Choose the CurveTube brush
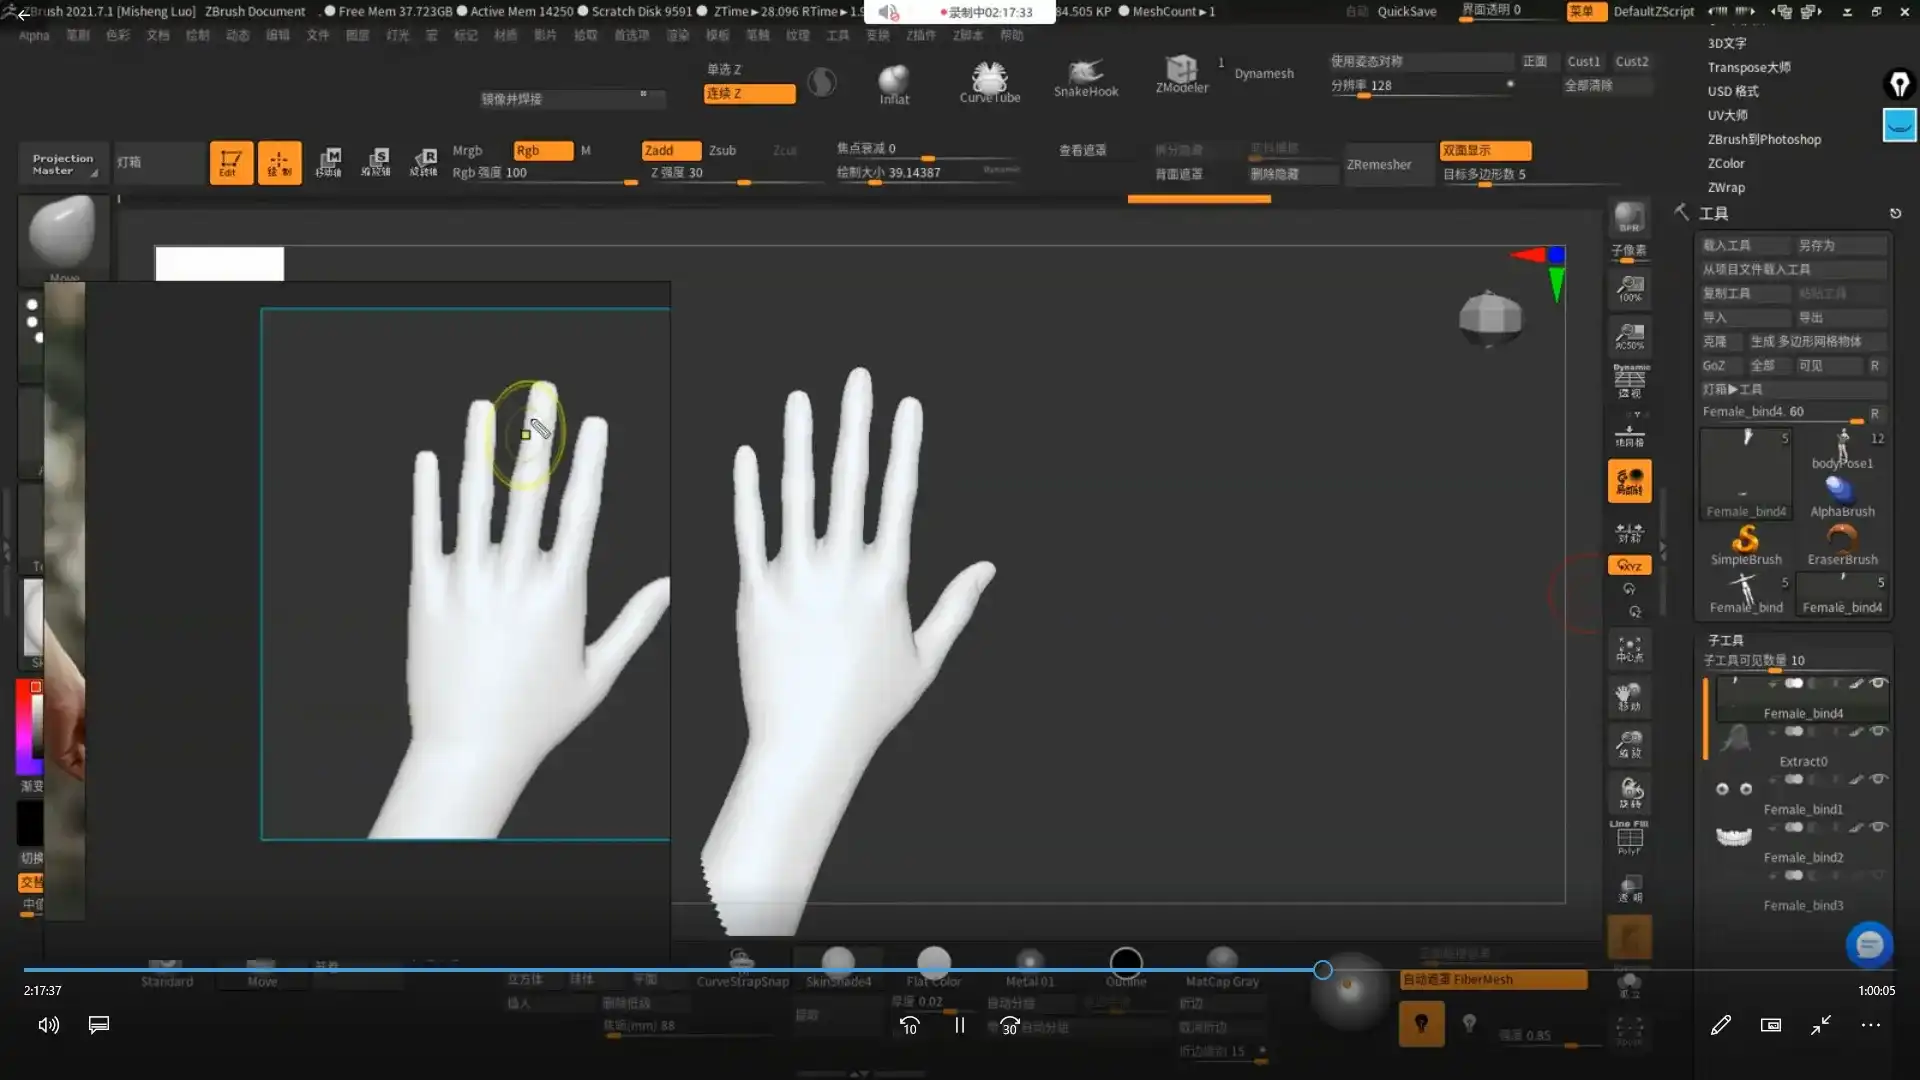 point(989,78)
